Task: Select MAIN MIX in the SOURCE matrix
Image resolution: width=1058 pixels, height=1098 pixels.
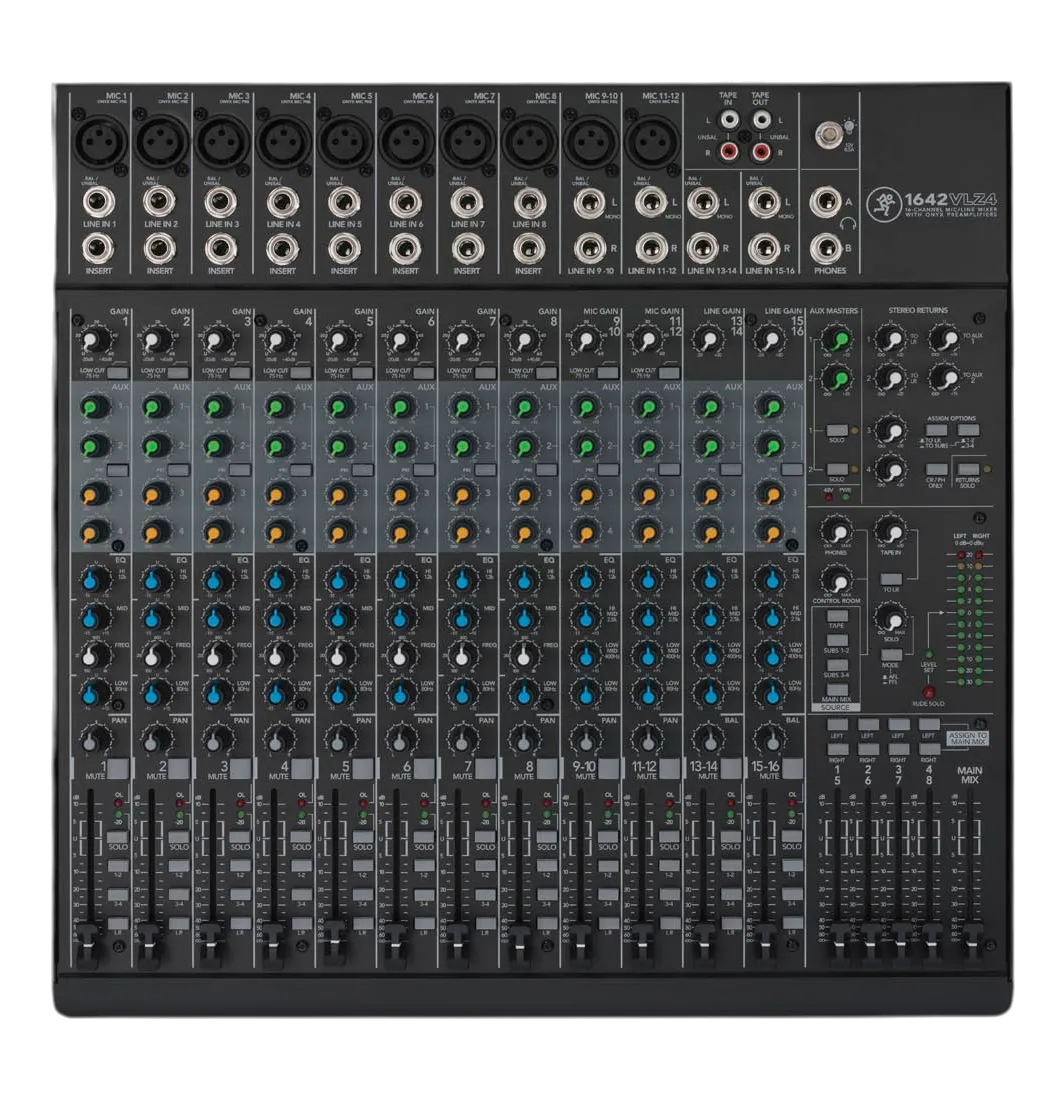Action: tap(837, 690)
